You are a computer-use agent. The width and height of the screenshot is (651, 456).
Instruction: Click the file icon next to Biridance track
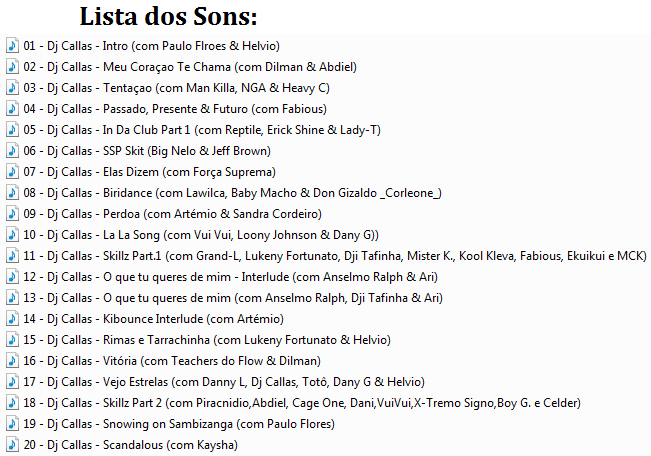pos(11,193)
